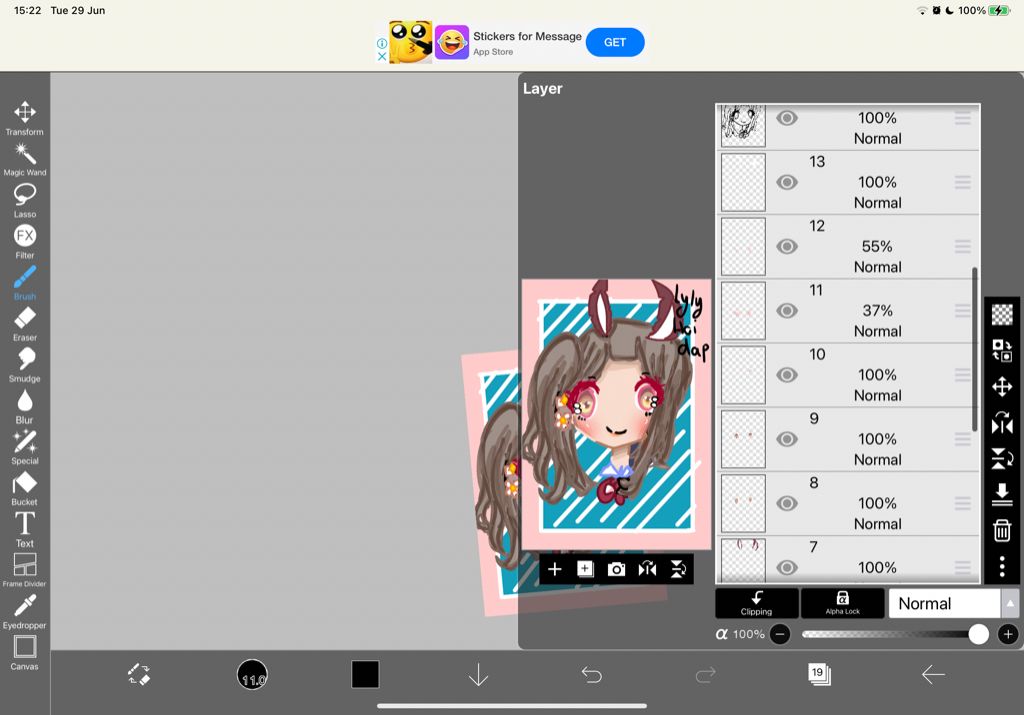Hide the topmost sketch layer eye
Screen dimensions: 1024x715
786,118
